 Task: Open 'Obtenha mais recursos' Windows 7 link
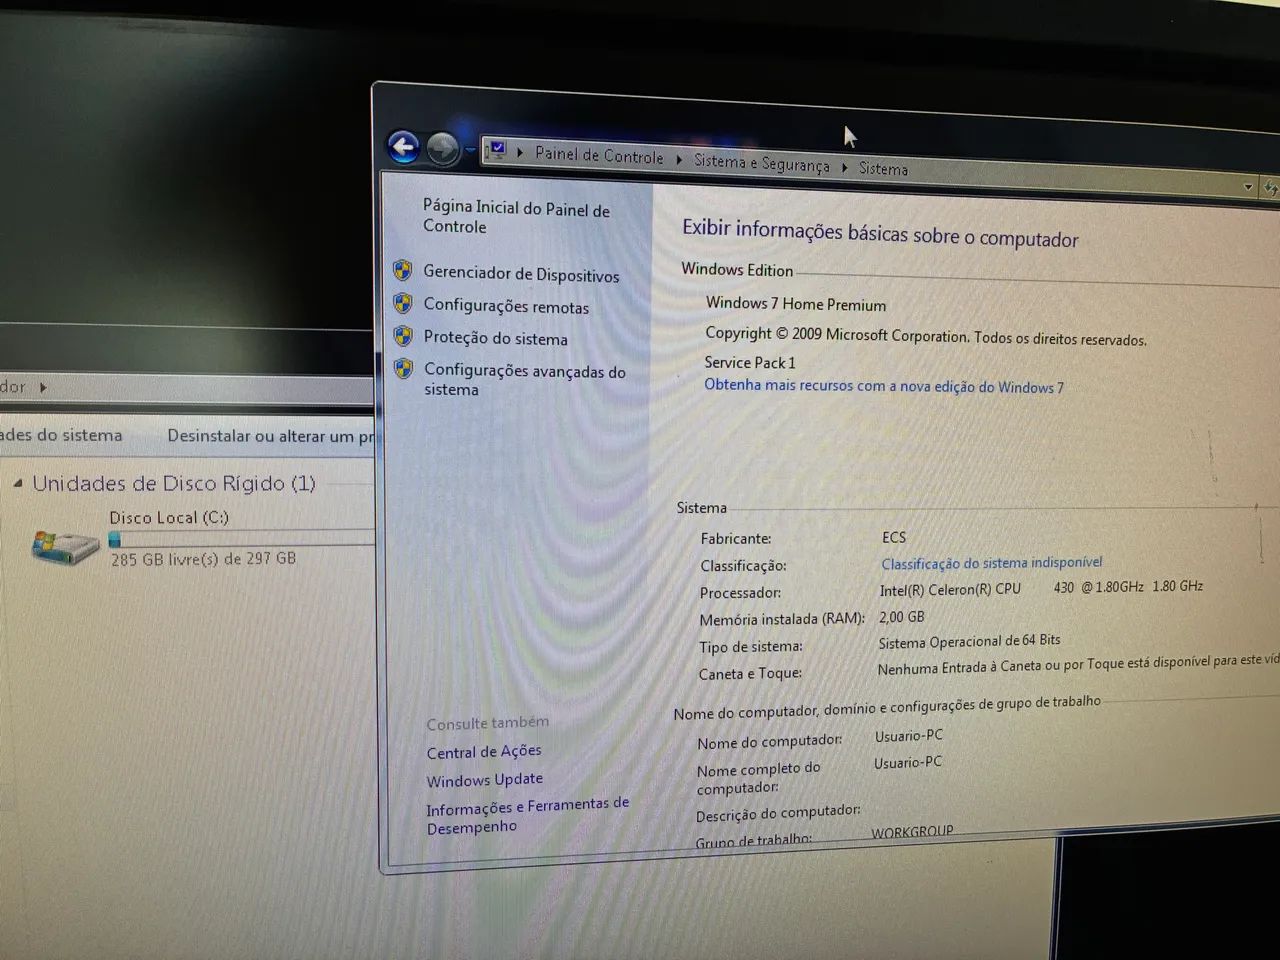[884, 386]
